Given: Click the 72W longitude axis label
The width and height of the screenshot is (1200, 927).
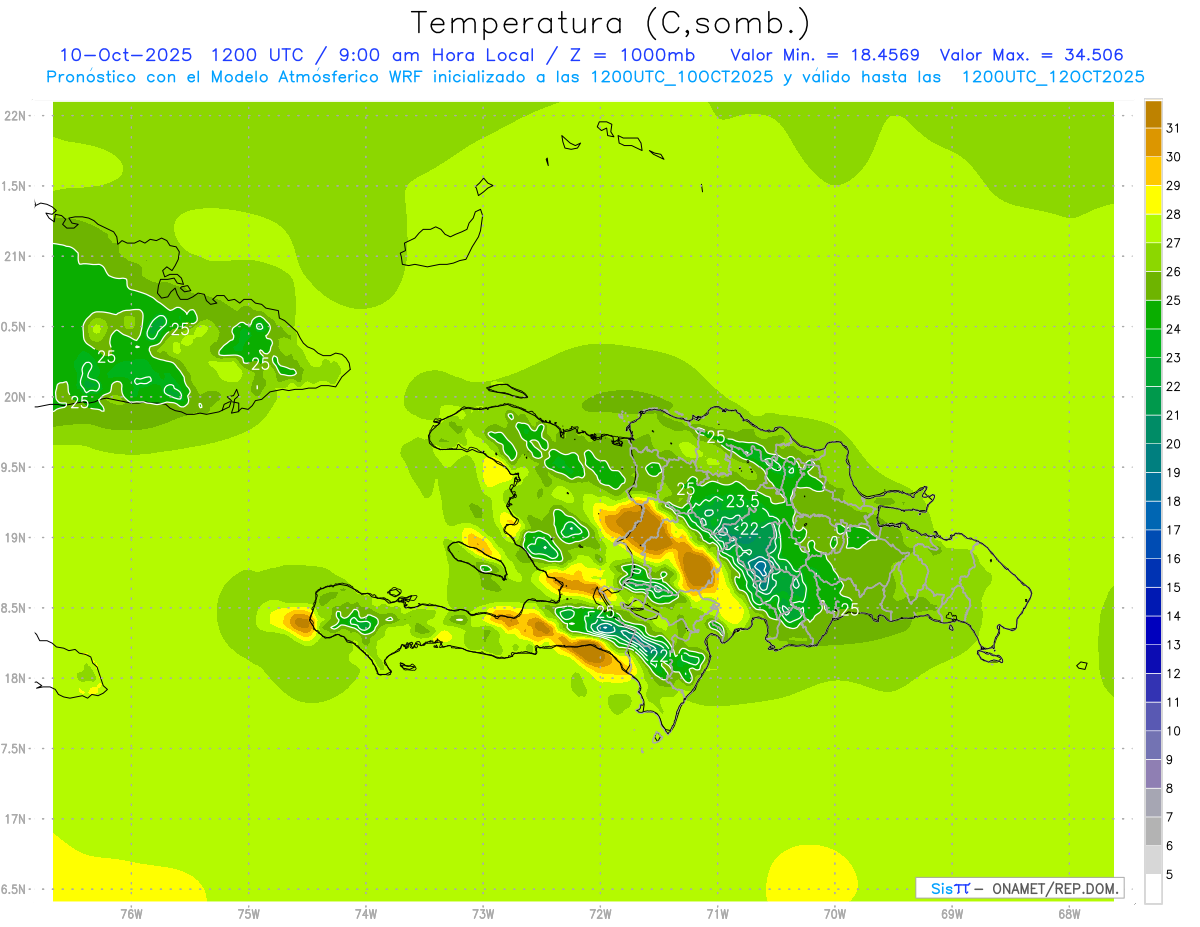Looking at the screenshot, I should tap(600, 913).
